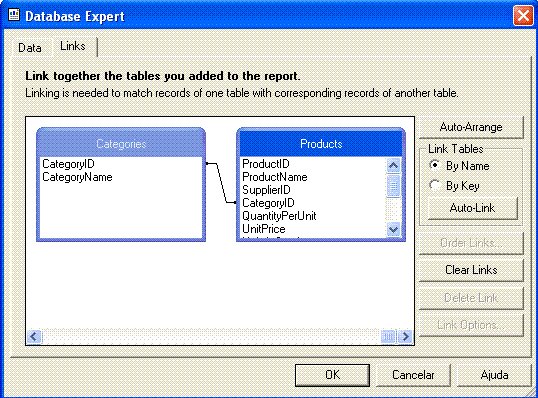Select the Links tab
The height and width of the screenshot is (398, 538).
(73, 46)
